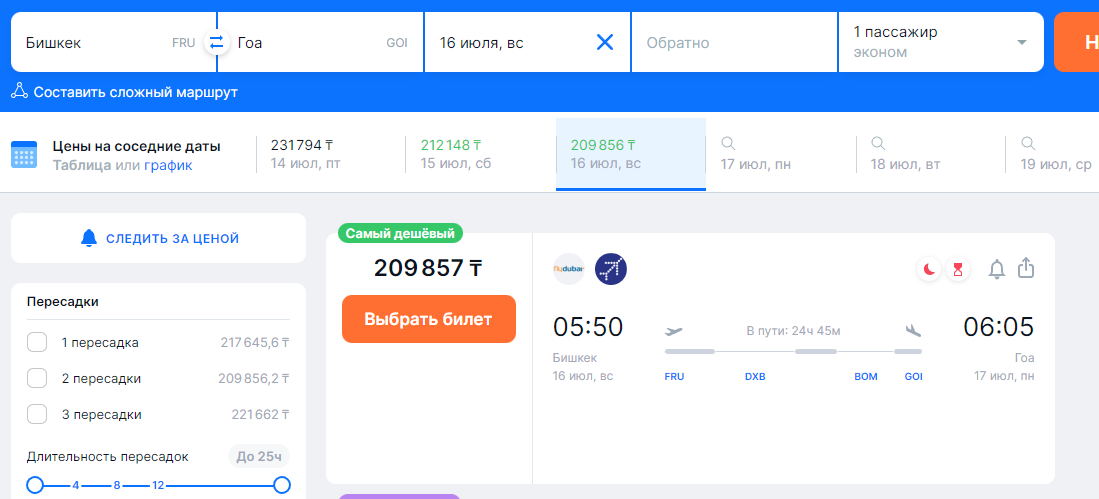Swap origin and destination cities icon

tap(216, 42)
